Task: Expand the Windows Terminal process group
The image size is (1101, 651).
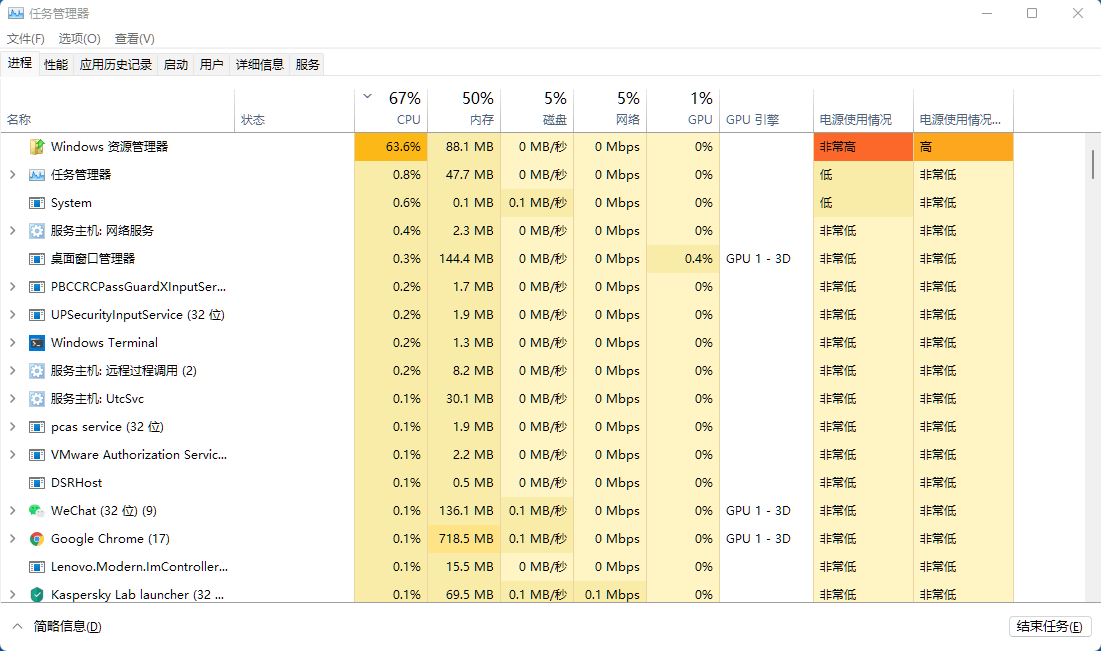Action: (13, 343)
